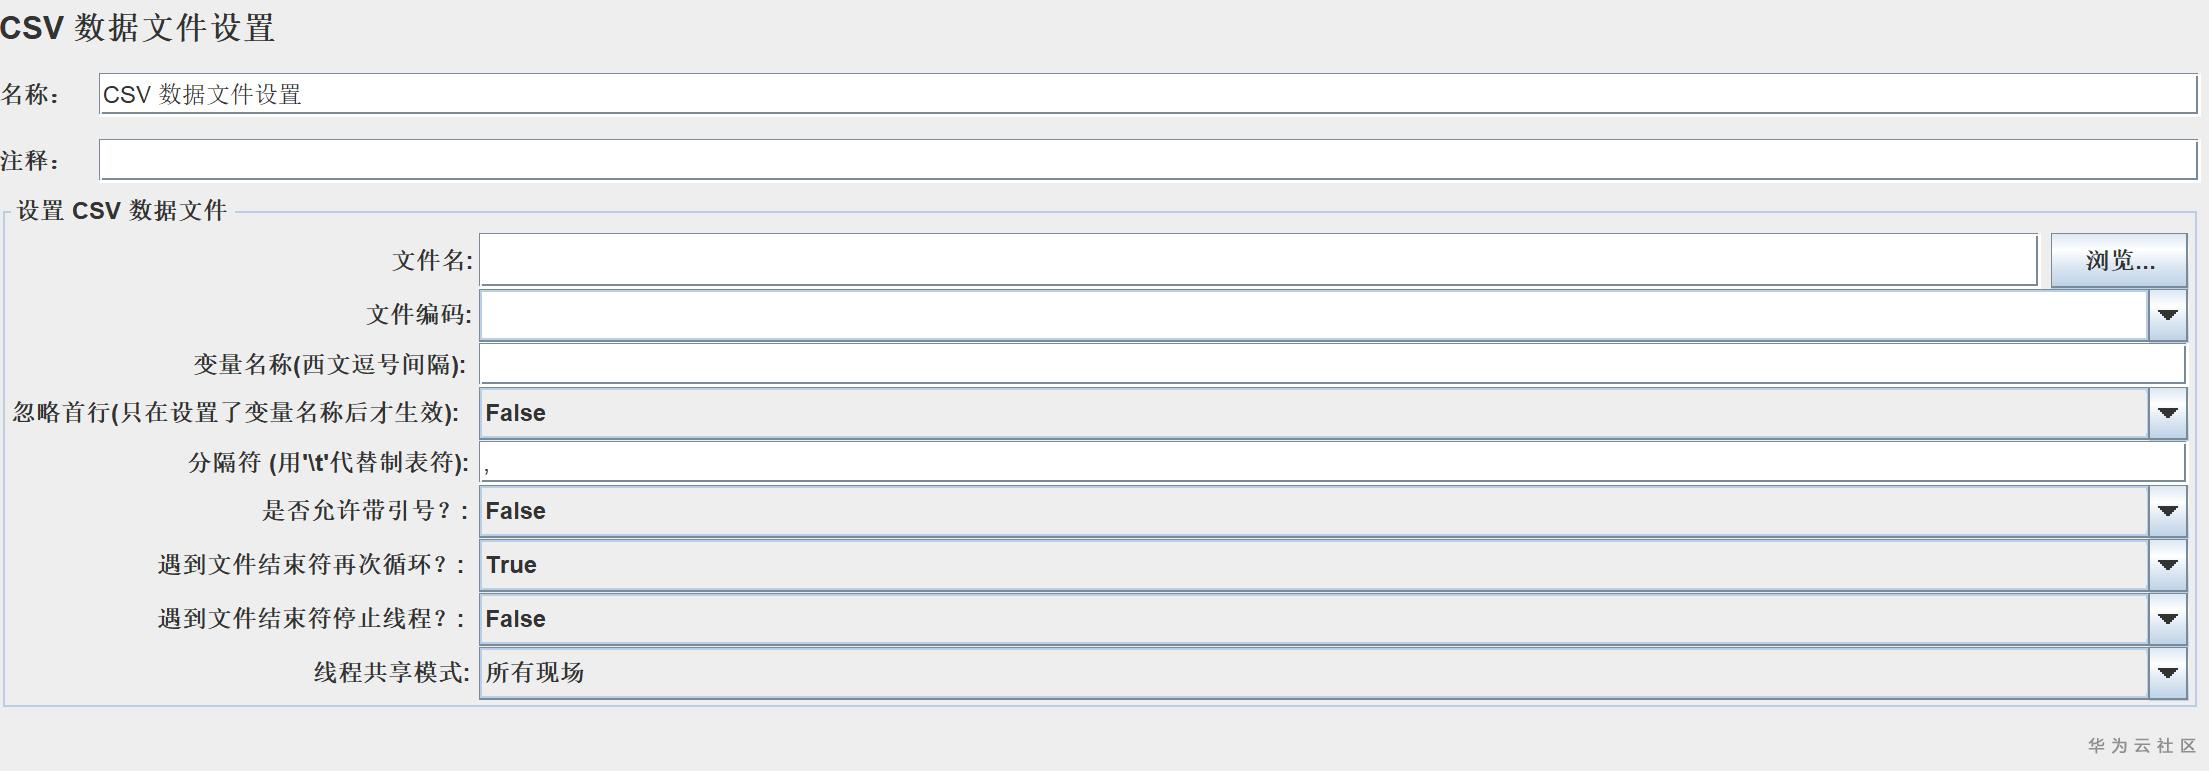The image size is (2209, 771).
Task: Open the 文件编码 dropdown arrow
Action: click(2167, 315)
